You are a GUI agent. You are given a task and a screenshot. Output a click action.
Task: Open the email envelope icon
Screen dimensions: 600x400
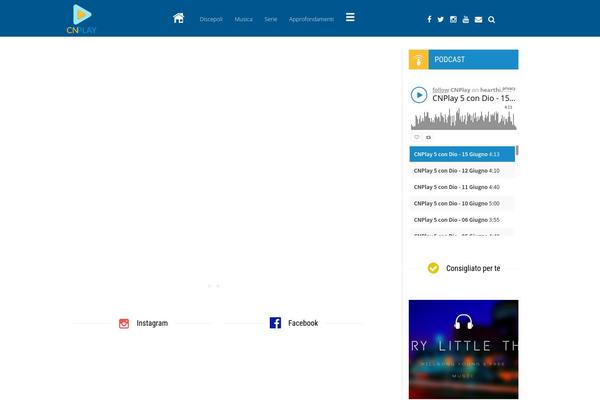click(x=478, y=20)
